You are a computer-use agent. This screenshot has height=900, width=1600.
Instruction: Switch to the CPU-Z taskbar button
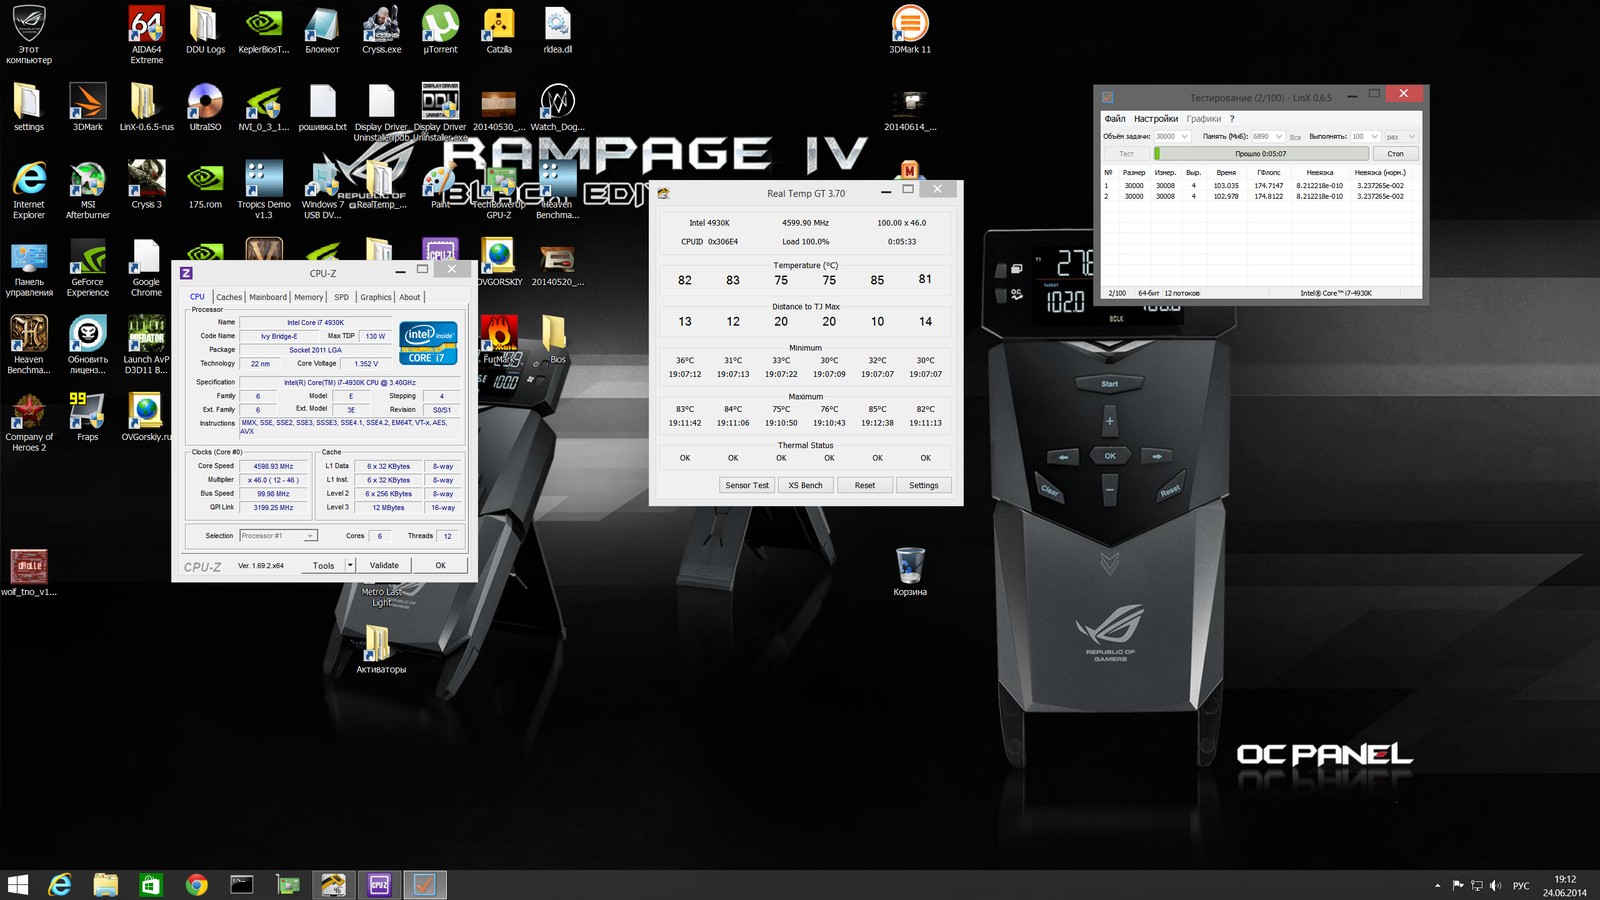click(x=379, y=885)
